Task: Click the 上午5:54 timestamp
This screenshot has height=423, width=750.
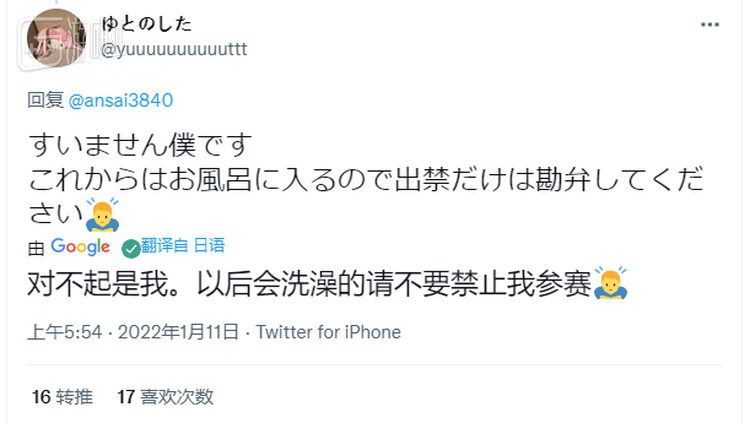Action: pyautogui.click(x=65, y=332)
